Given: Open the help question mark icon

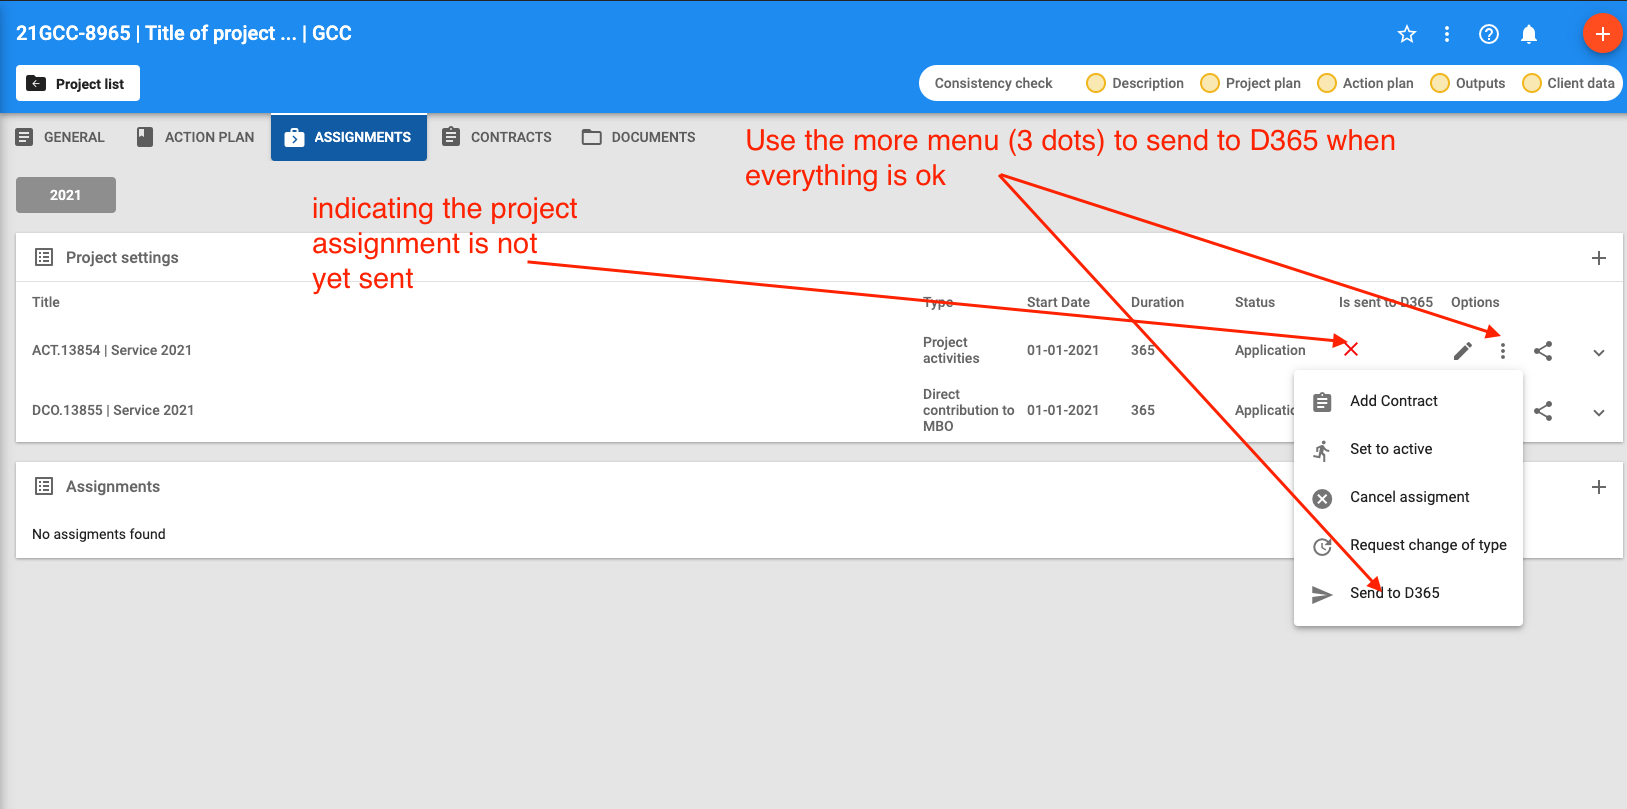Looking at the screenshot, I should [1489, 34].
